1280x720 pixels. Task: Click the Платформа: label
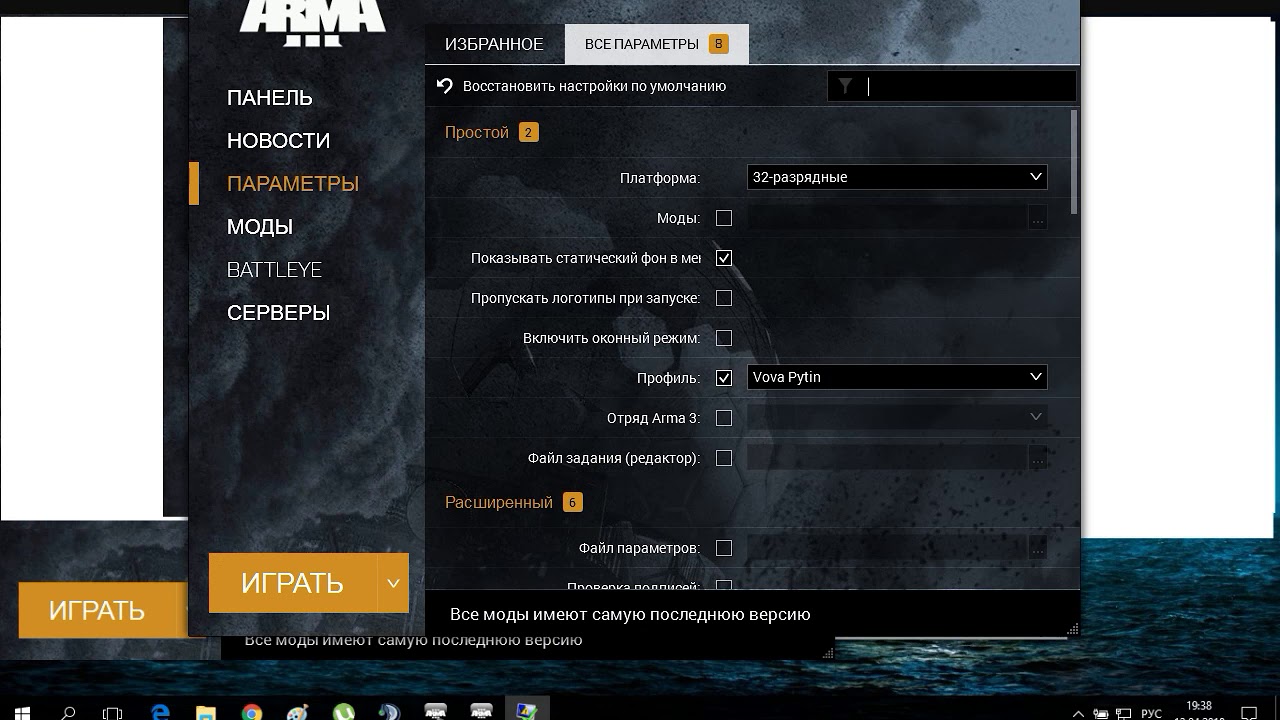point(660,178)
